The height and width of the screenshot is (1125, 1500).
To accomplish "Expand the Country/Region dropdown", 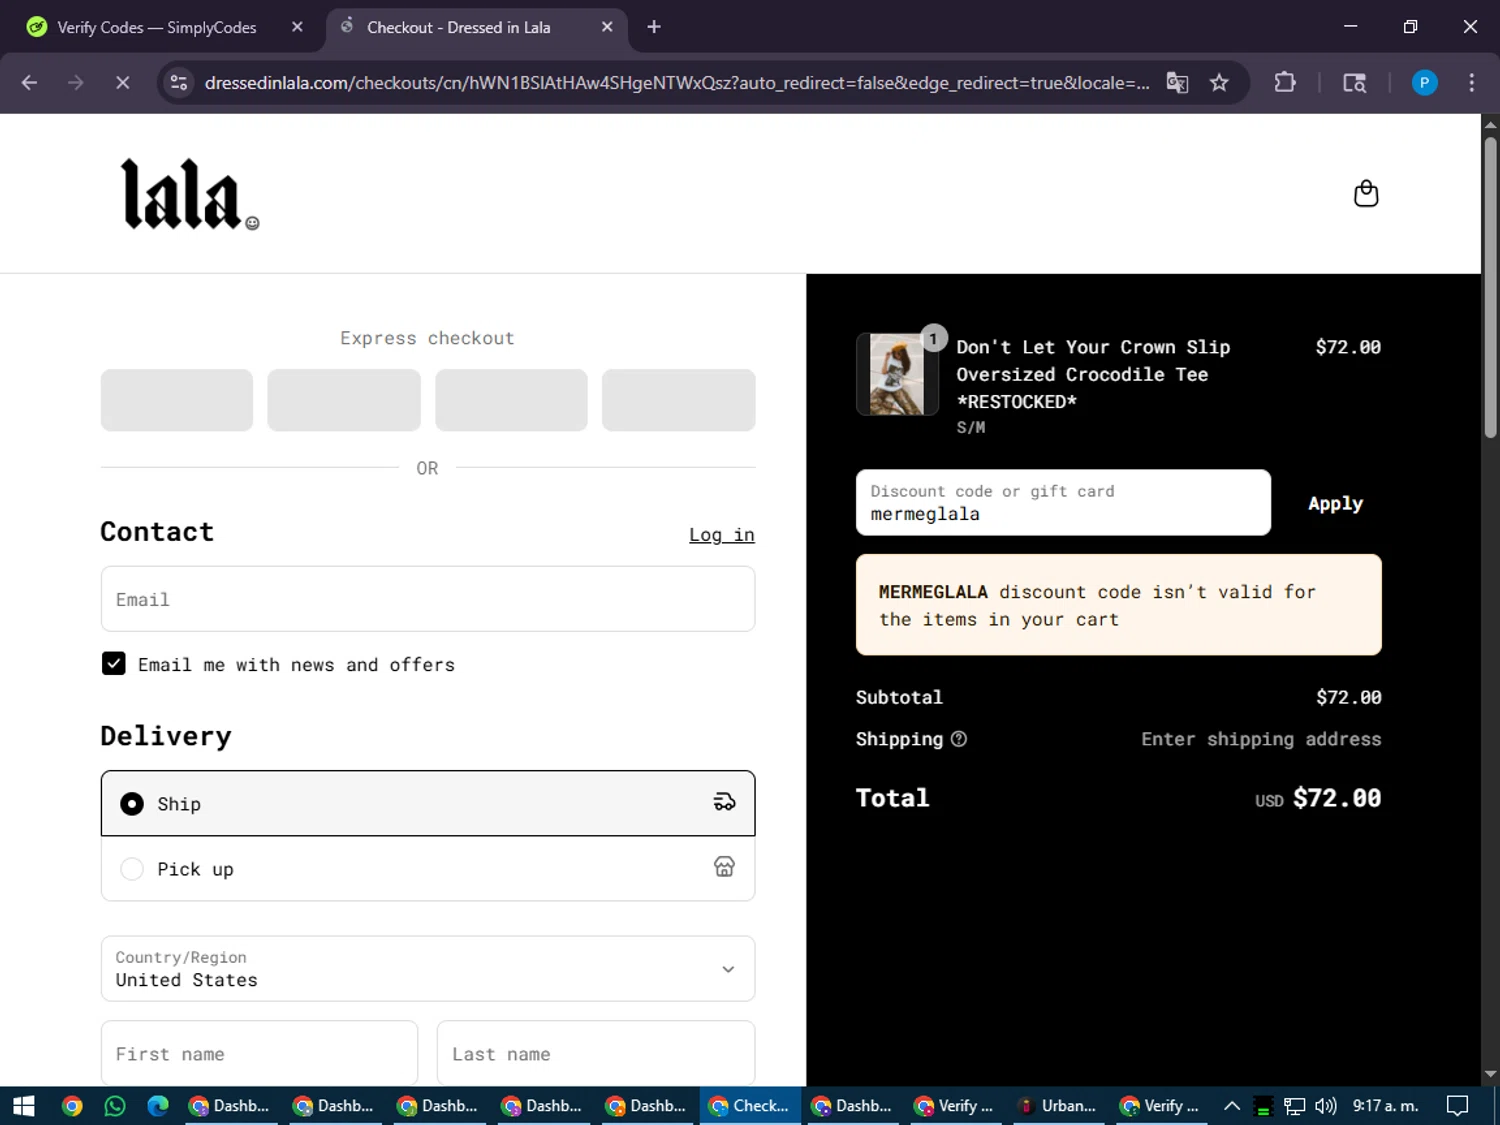I will pyautogui.click(x=428, y=968).
